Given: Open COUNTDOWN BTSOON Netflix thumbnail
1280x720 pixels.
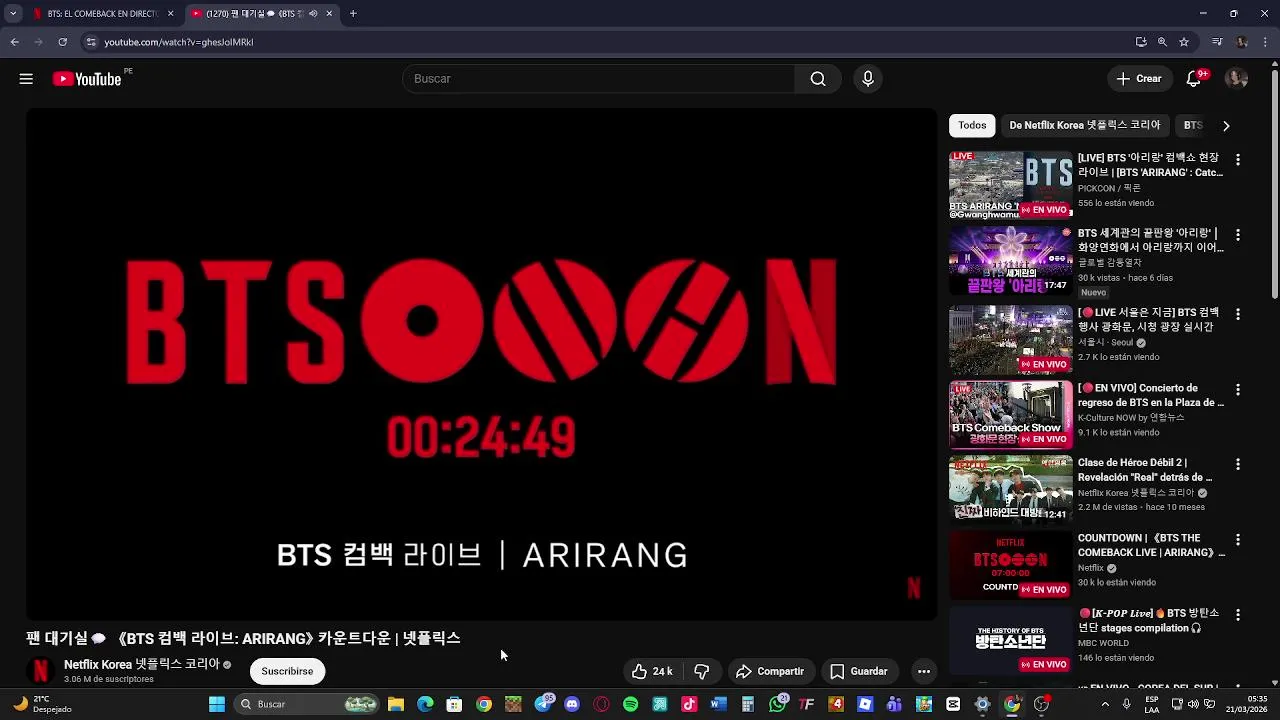Looking at the screenshot, I should [1011, 564].
